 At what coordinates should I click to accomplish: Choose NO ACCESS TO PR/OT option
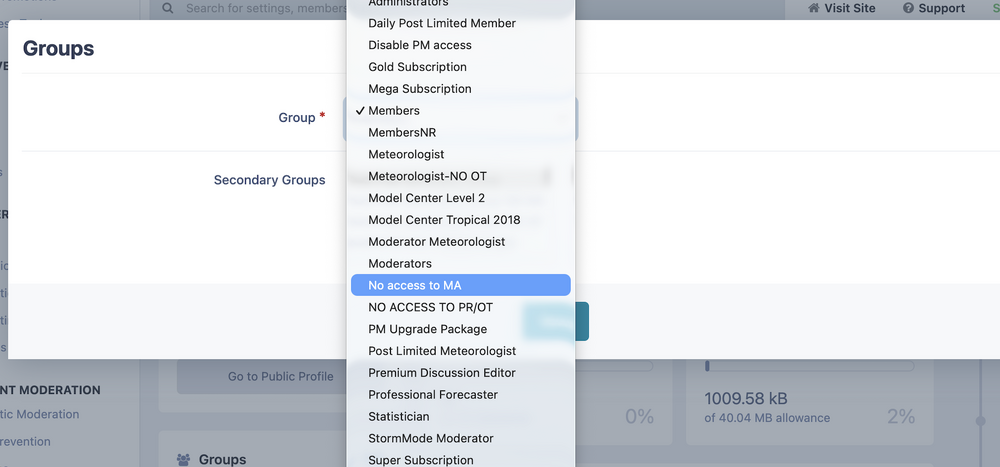coord(430,308)
